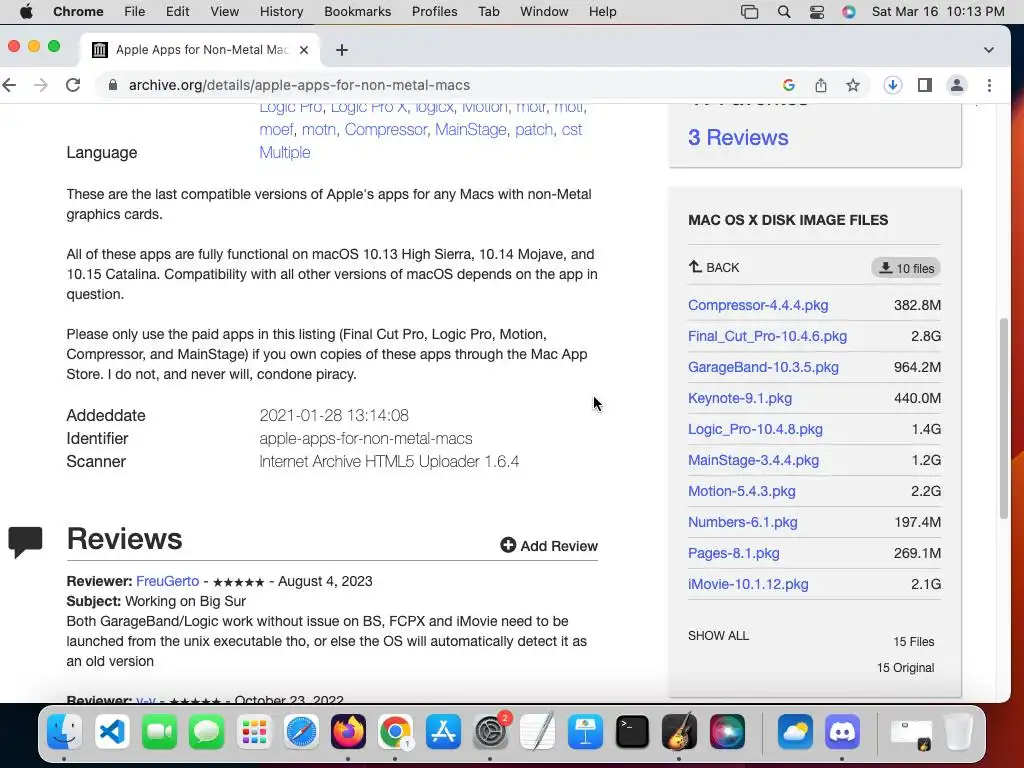Expand the tab search dropdown arrow

pos(989,50)
